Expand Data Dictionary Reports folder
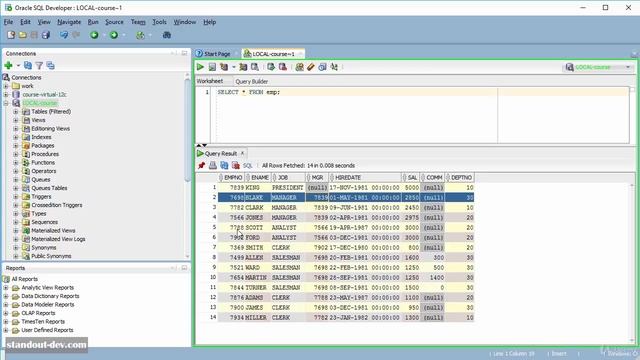The height and width of the screenshot is (360, 640). pos(6,296)
